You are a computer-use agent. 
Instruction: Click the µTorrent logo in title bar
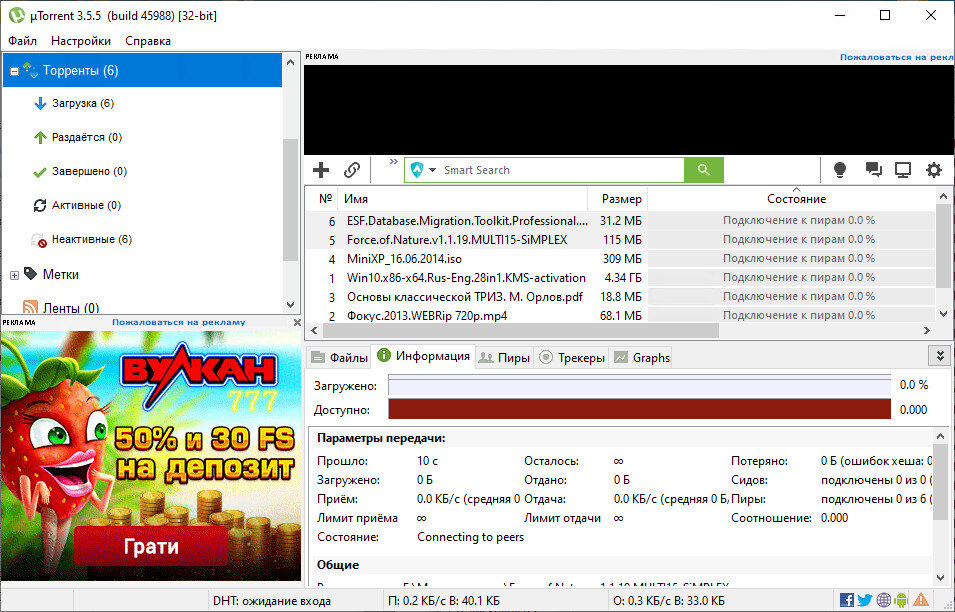tap(16, 15)
